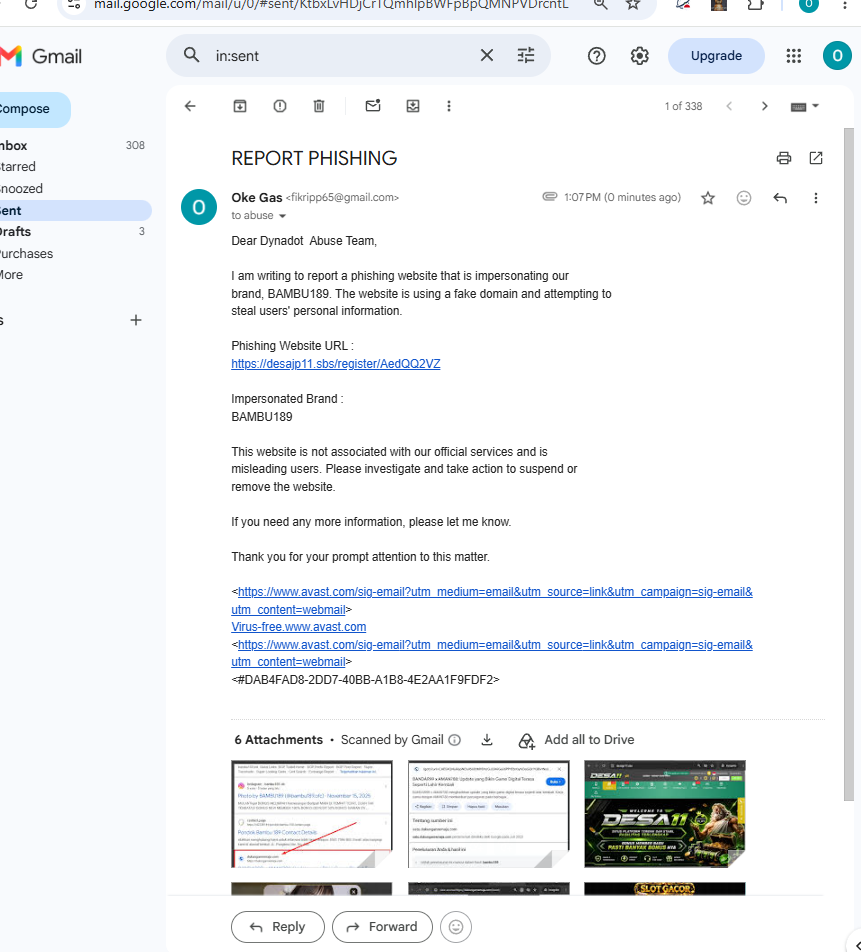The image size is (861, 952).
Task: Delete the email with trash icon
Action: click(x=319, y=106)
